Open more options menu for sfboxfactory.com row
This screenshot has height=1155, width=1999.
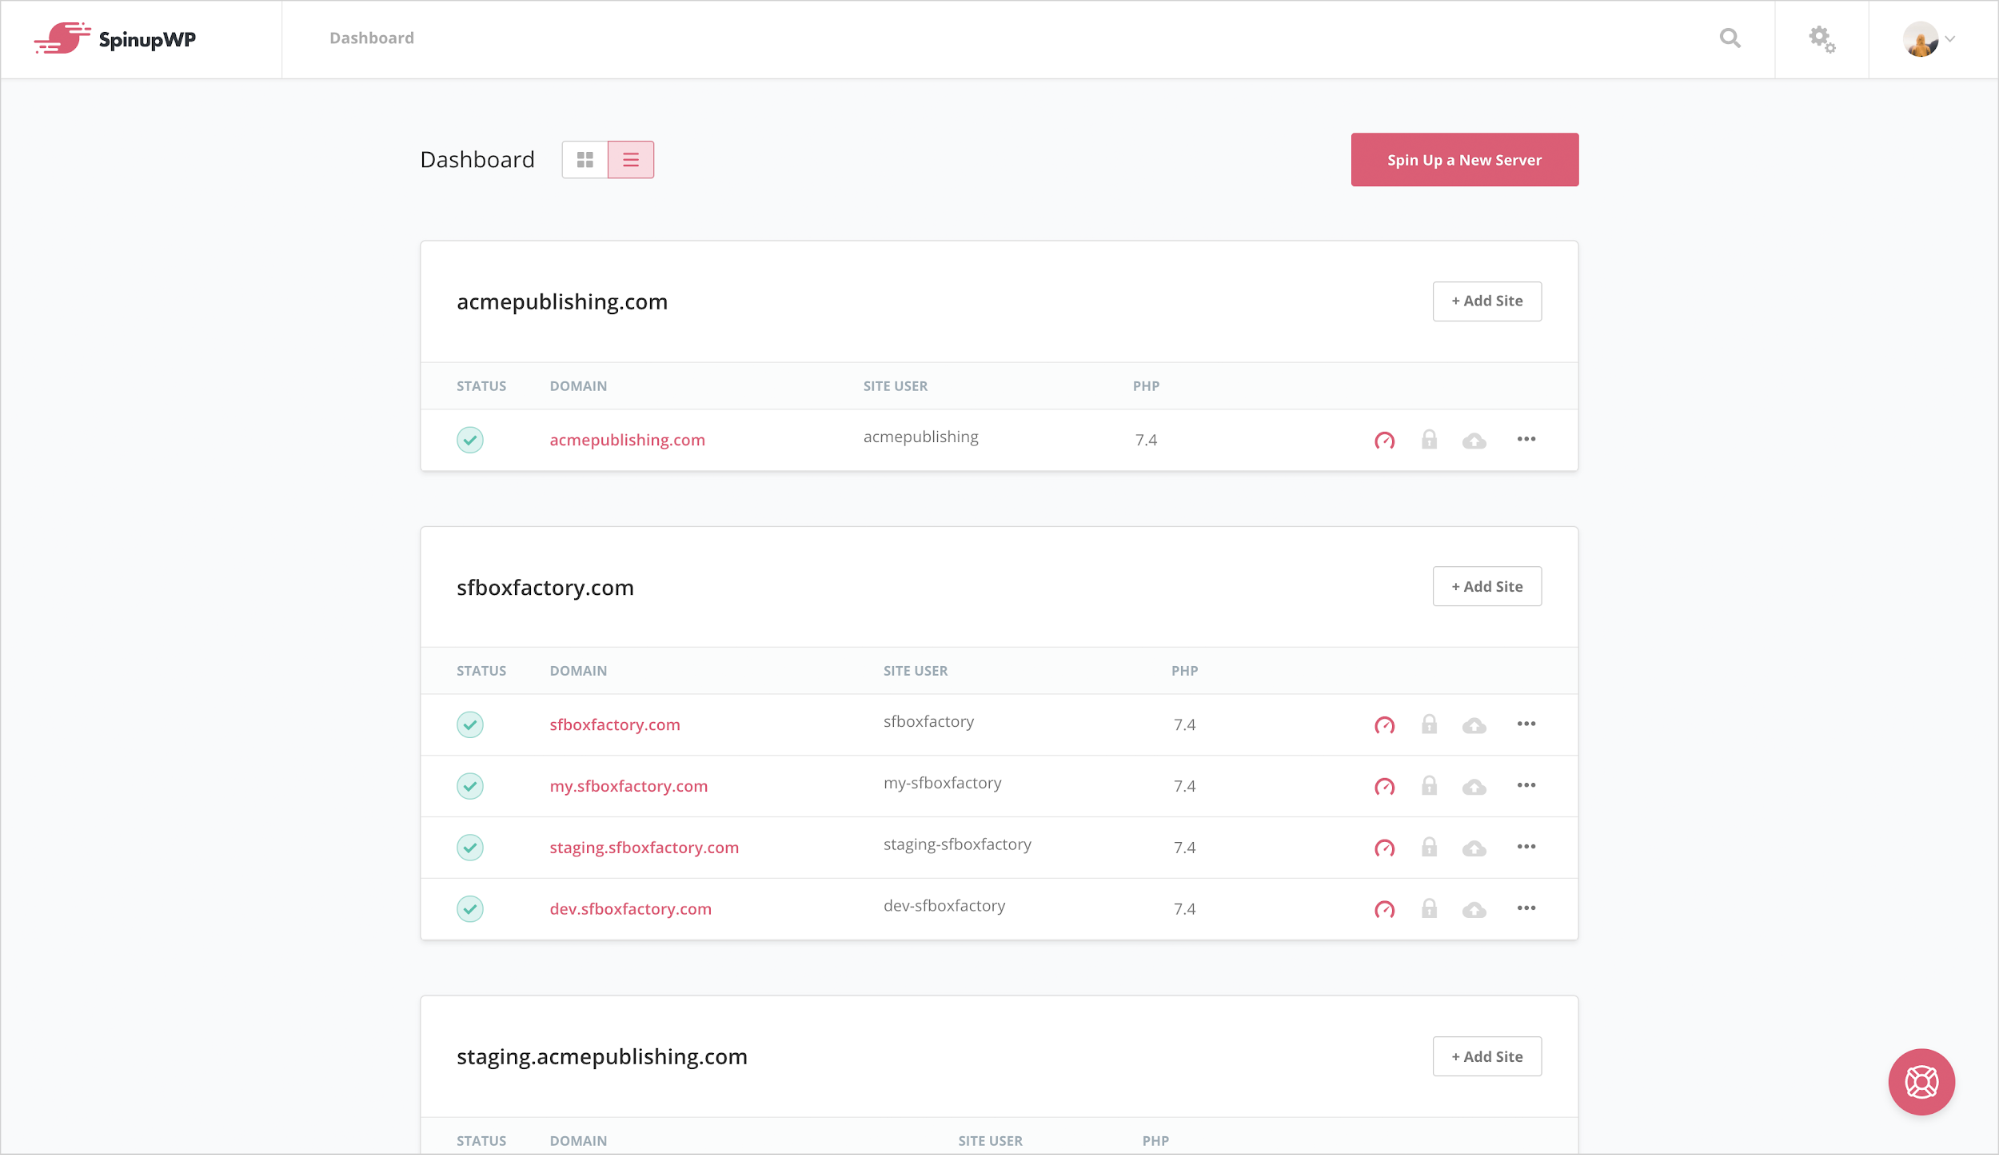(1526, 724)
